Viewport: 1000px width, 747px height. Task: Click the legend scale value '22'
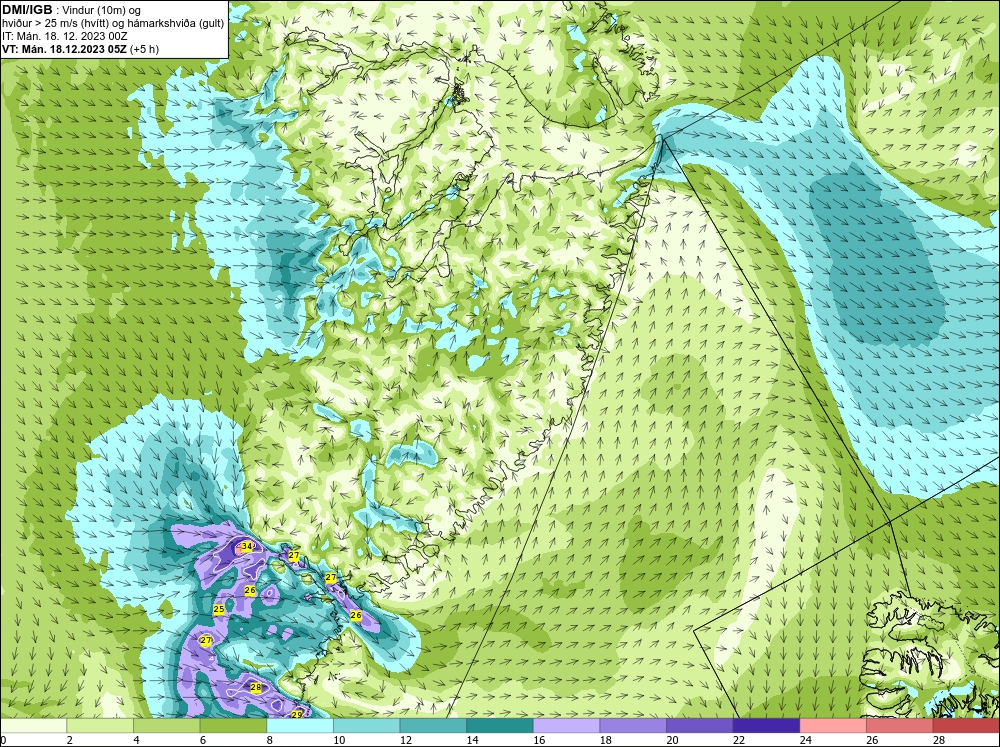click(739, 740)
